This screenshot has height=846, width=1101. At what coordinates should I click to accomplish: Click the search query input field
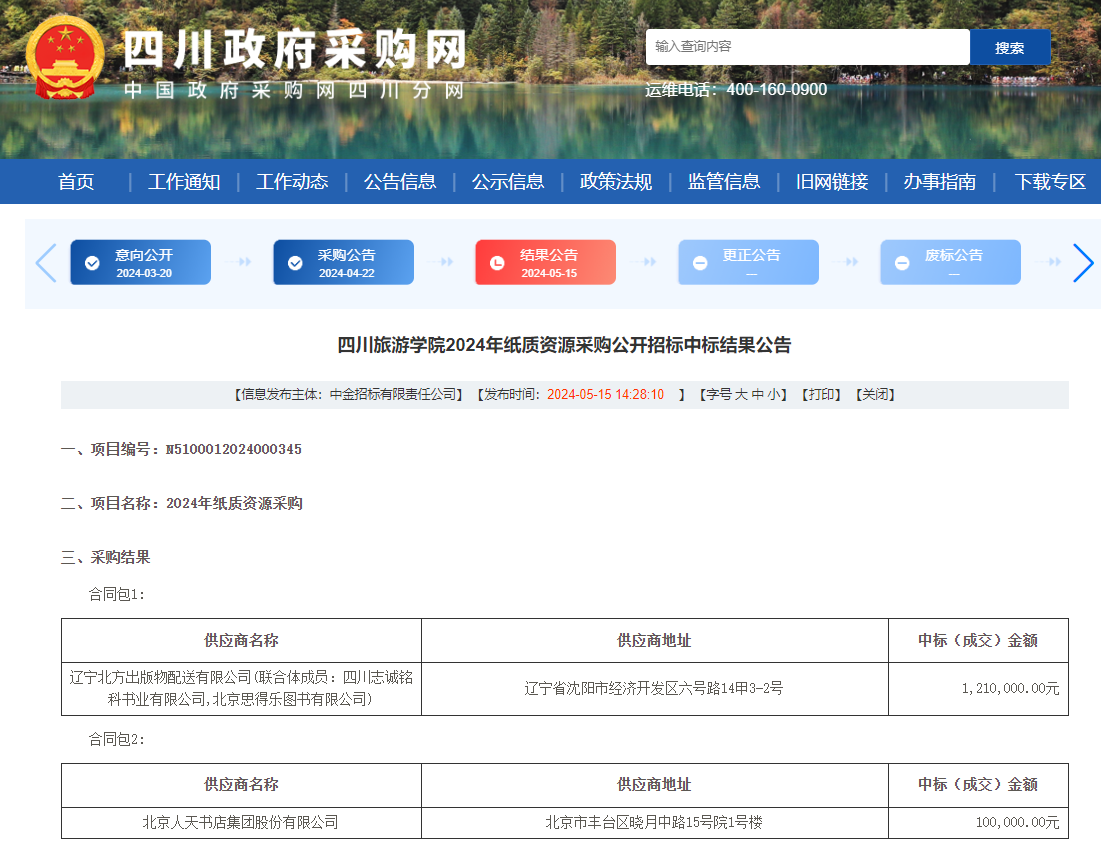pos(807,47)
